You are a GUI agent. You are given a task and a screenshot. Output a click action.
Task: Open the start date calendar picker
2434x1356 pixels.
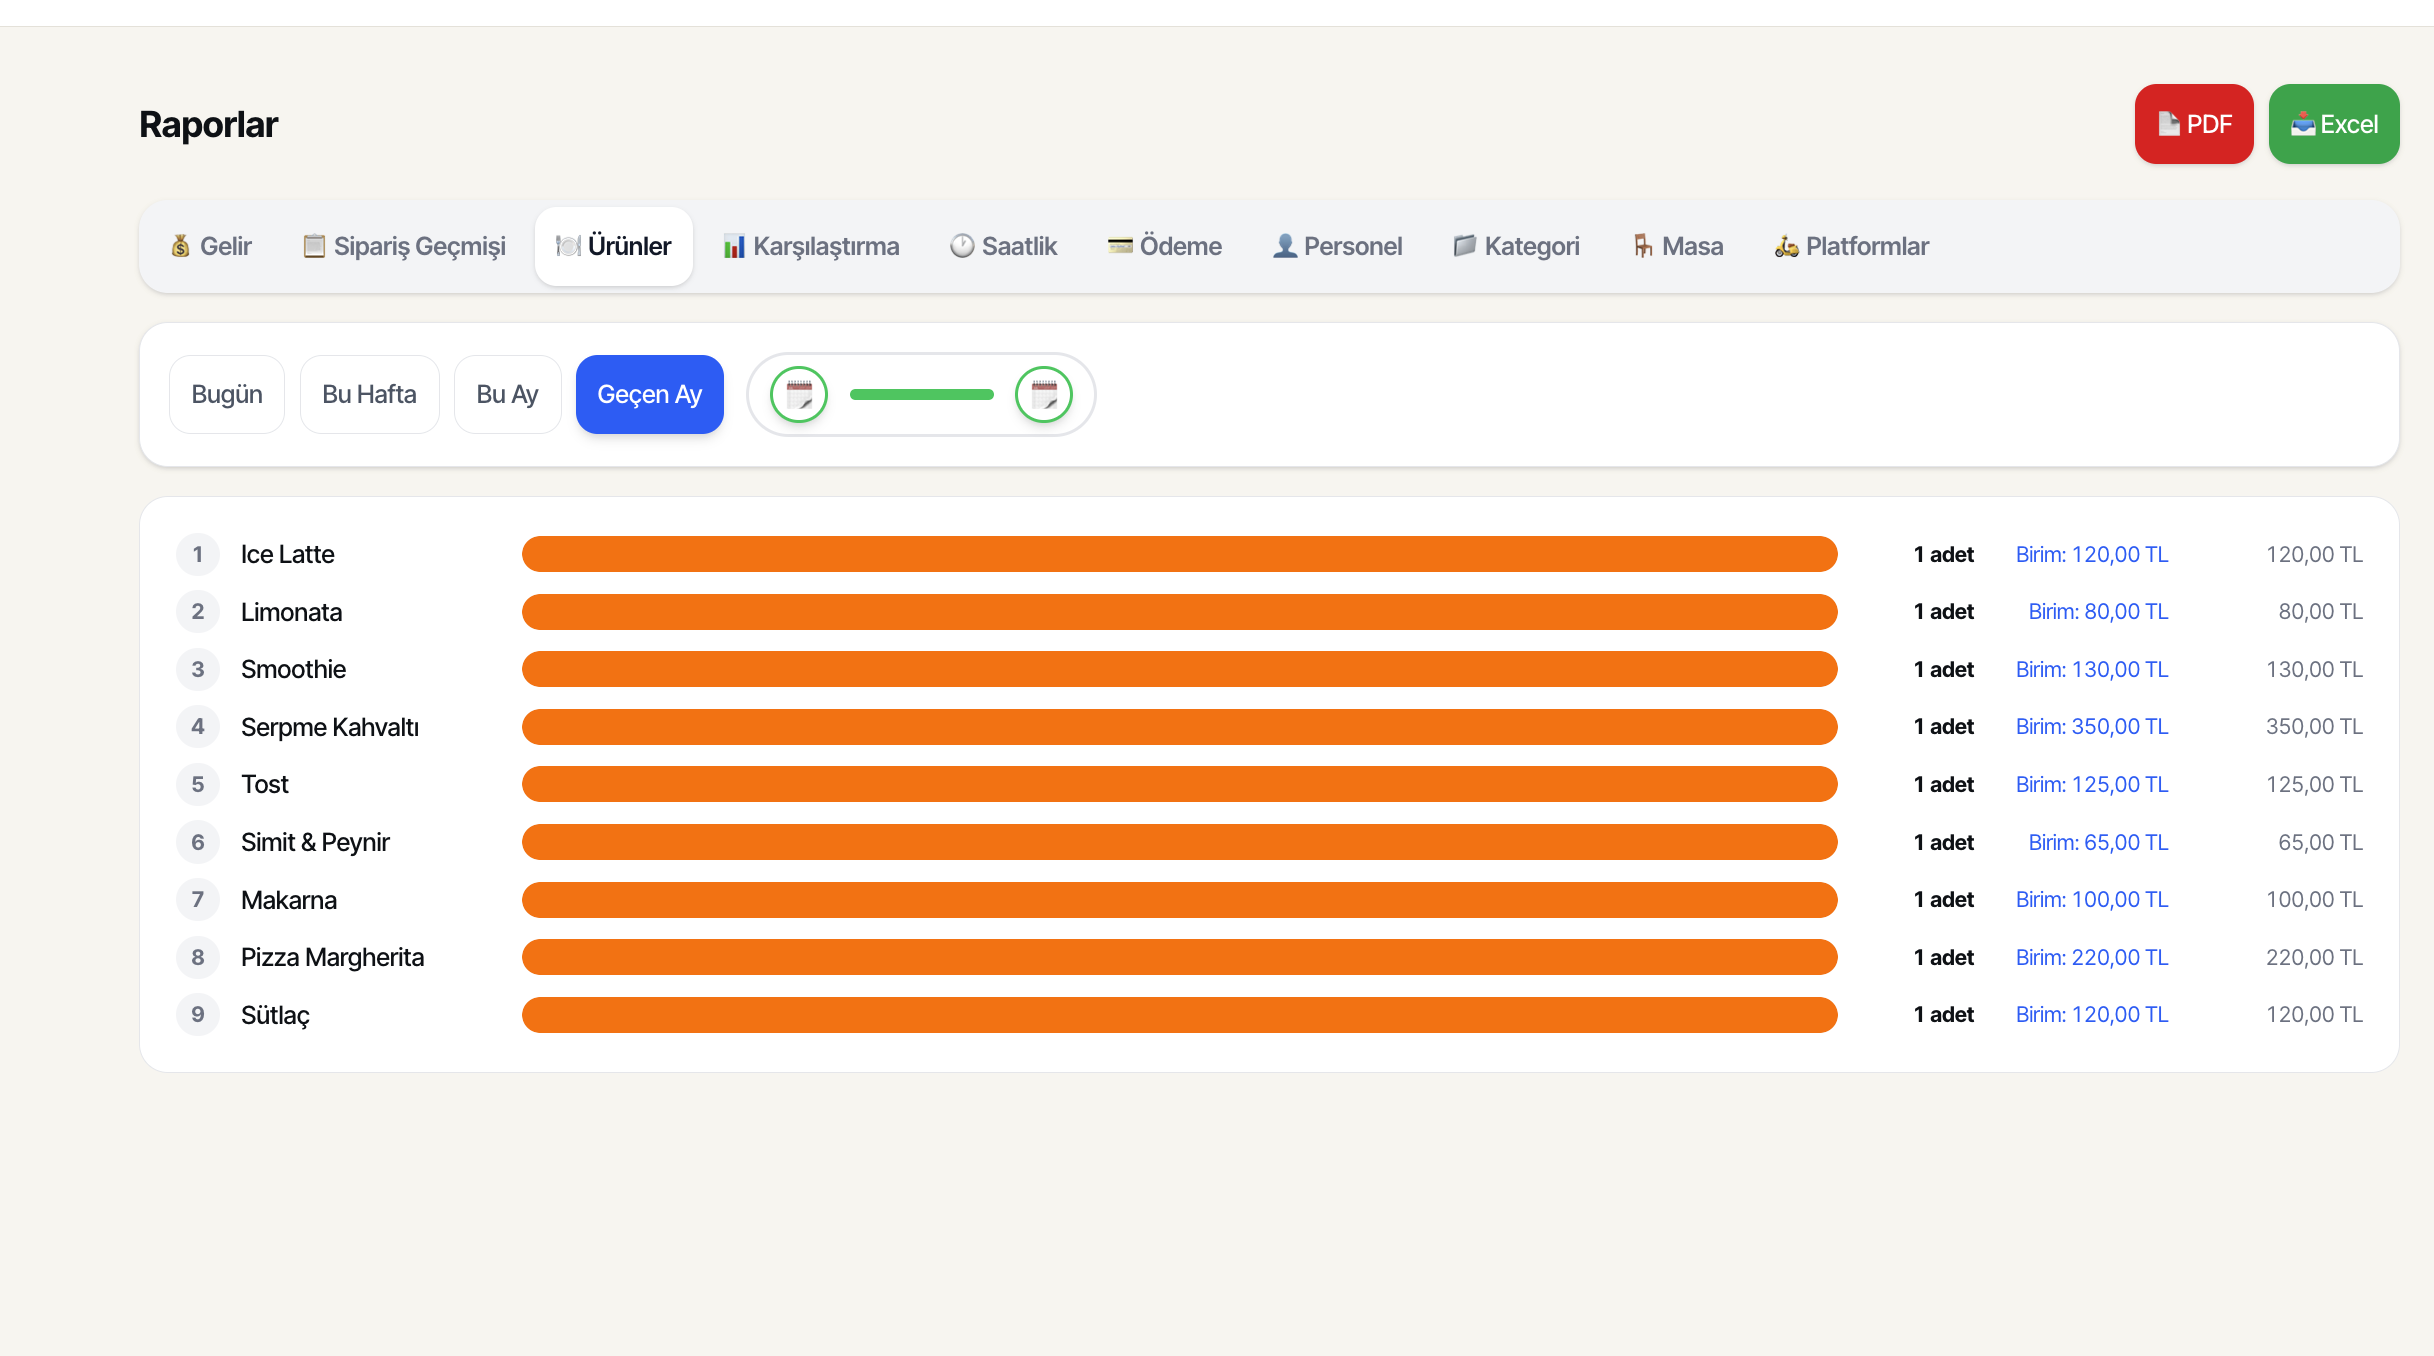pos(799,394)
